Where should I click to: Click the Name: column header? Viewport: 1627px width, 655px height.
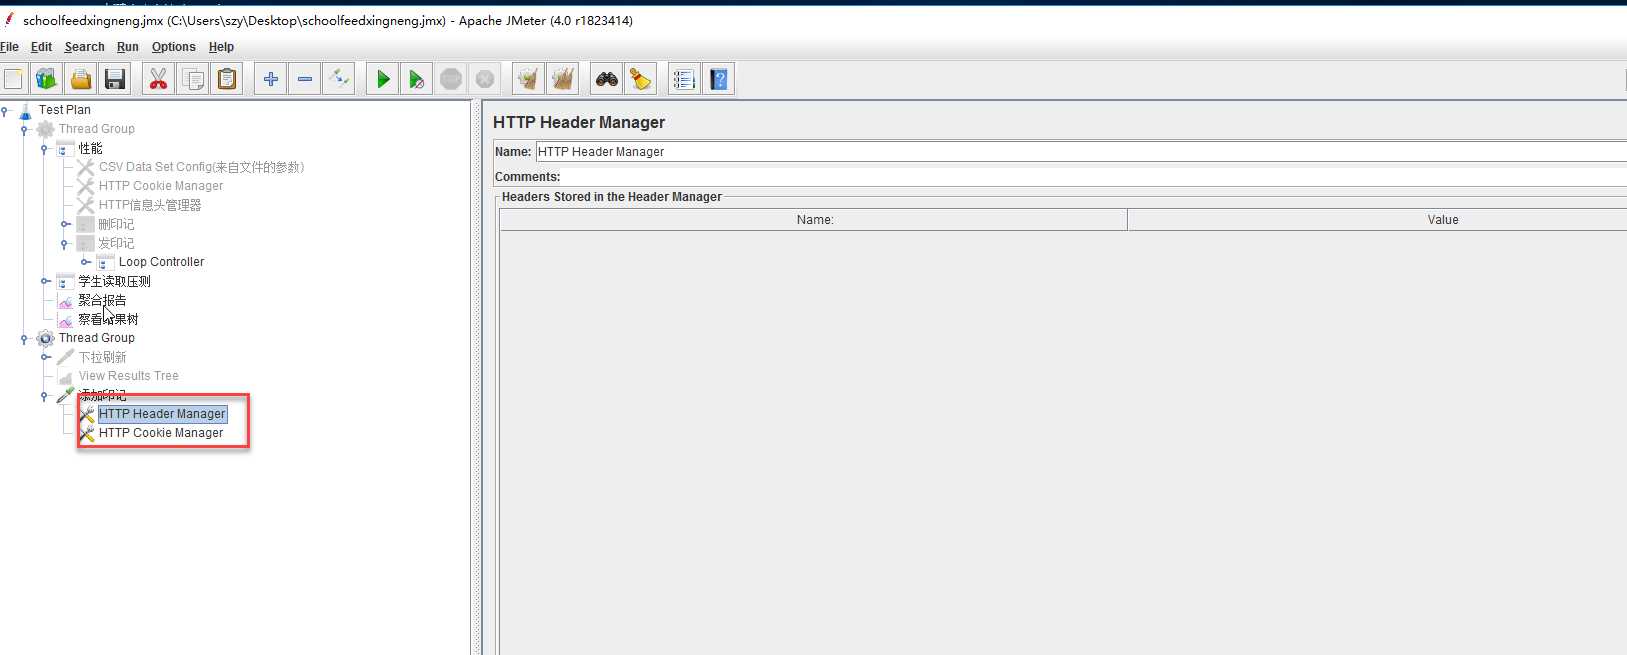[x=814, y=220]
